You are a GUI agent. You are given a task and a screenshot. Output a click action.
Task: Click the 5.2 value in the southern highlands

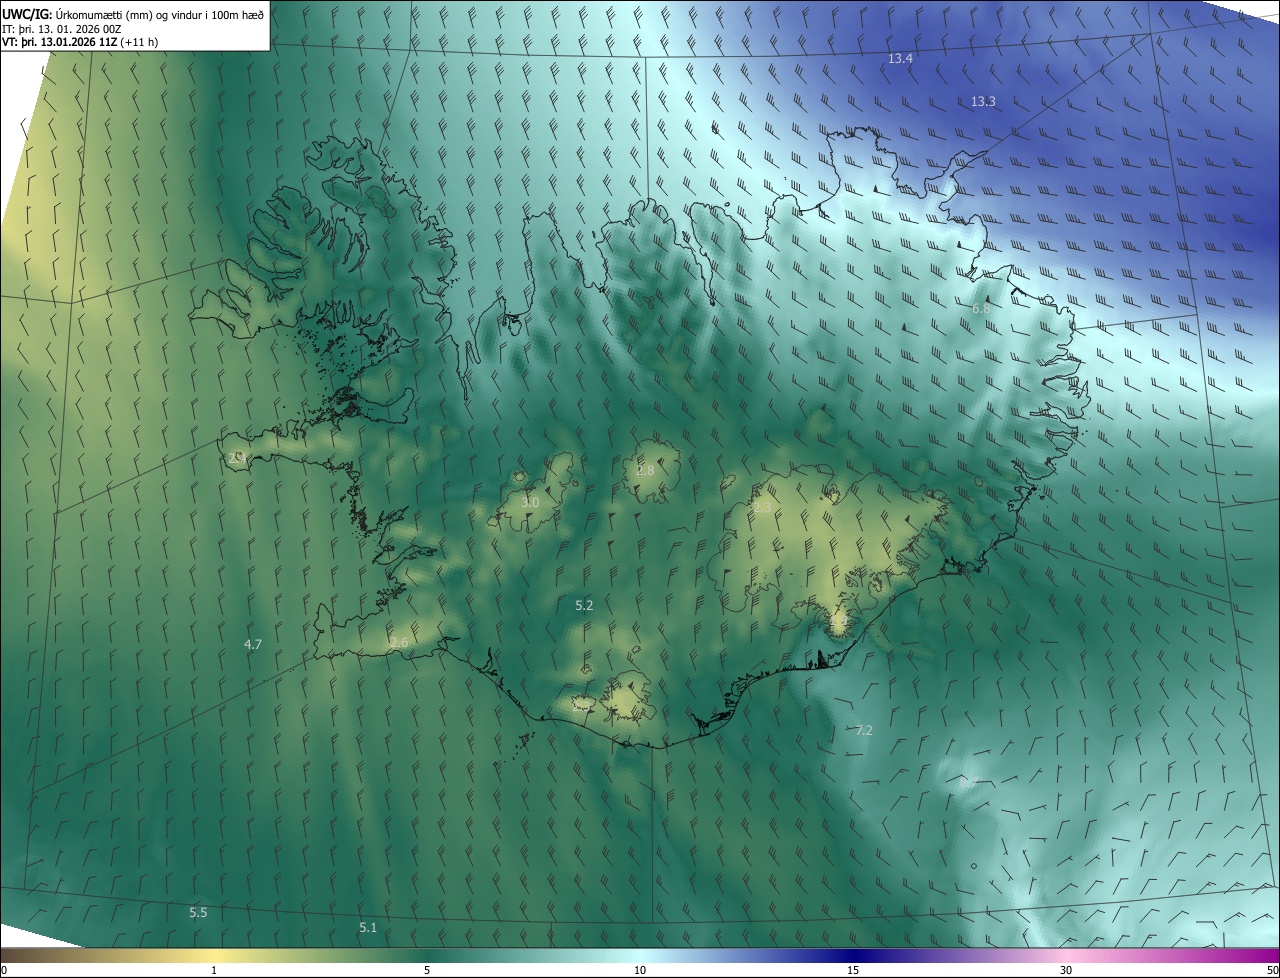coord(584,606)
